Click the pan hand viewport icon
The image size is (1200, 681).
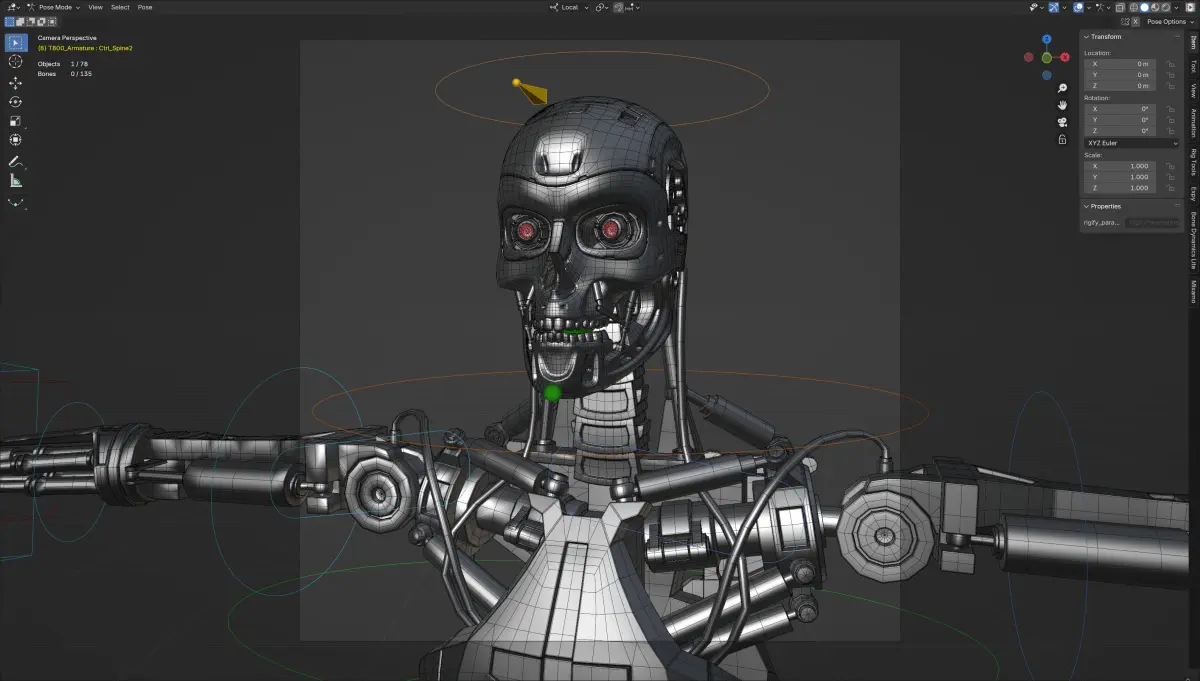tap(1062, 104)
